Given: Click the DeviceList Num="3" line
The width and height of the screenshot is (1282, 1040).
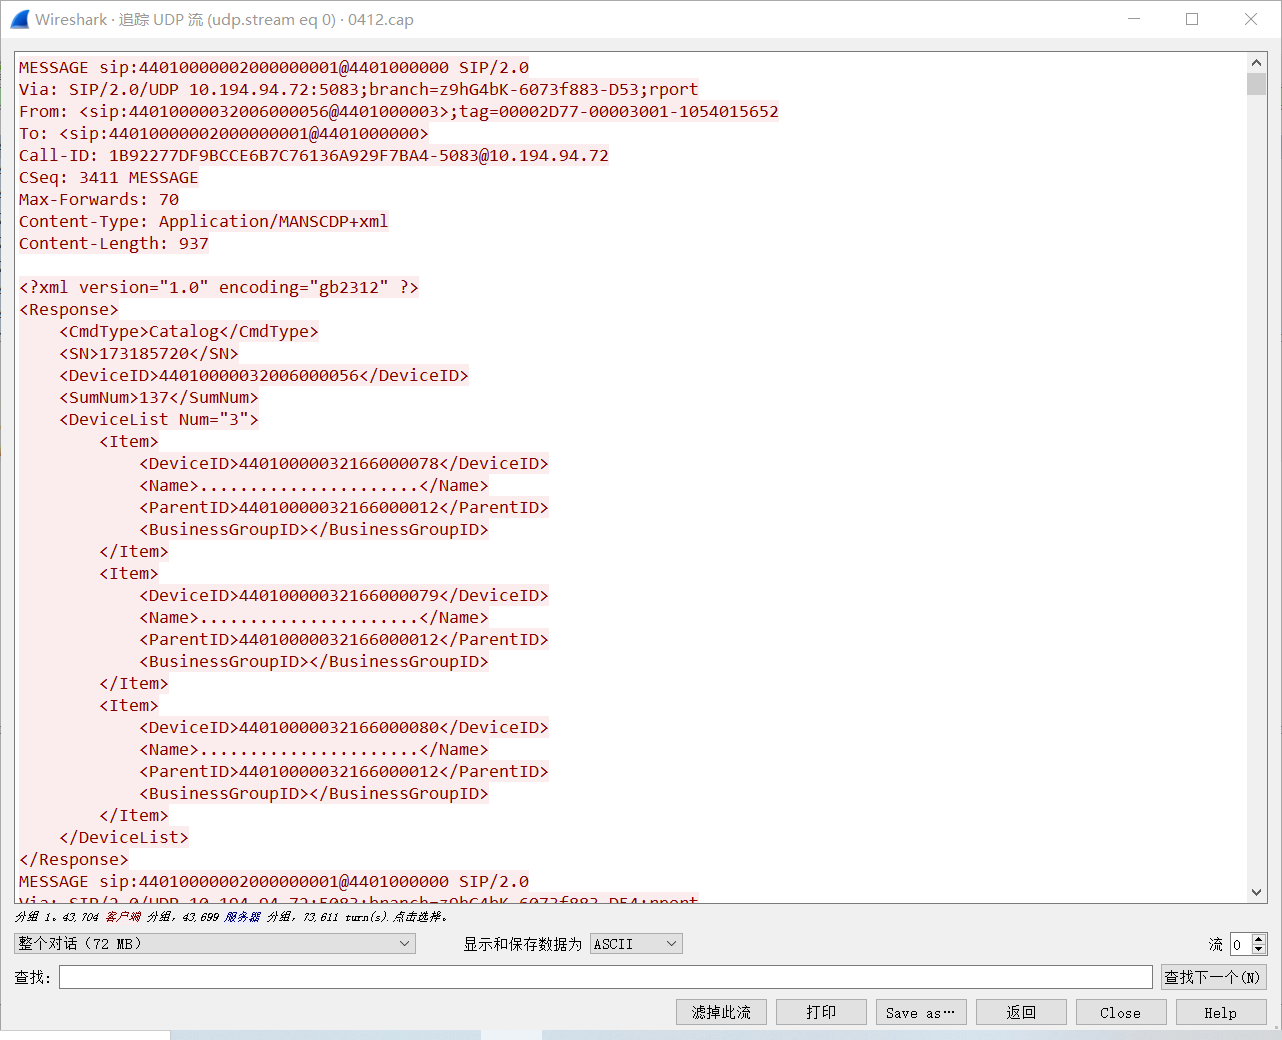Looking at the screenshot, I should coord(159,419).
